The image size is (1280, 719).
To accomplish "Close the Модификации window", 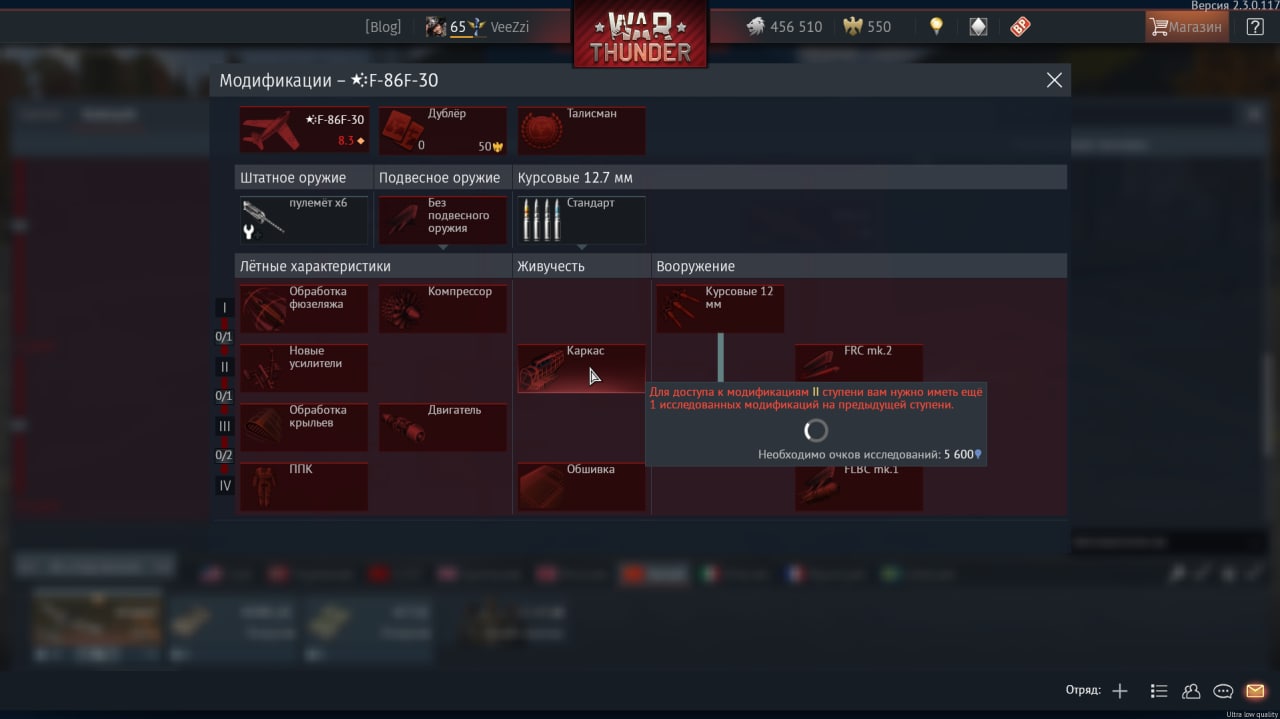I will pyautogui.click(x=1054, y=80).
